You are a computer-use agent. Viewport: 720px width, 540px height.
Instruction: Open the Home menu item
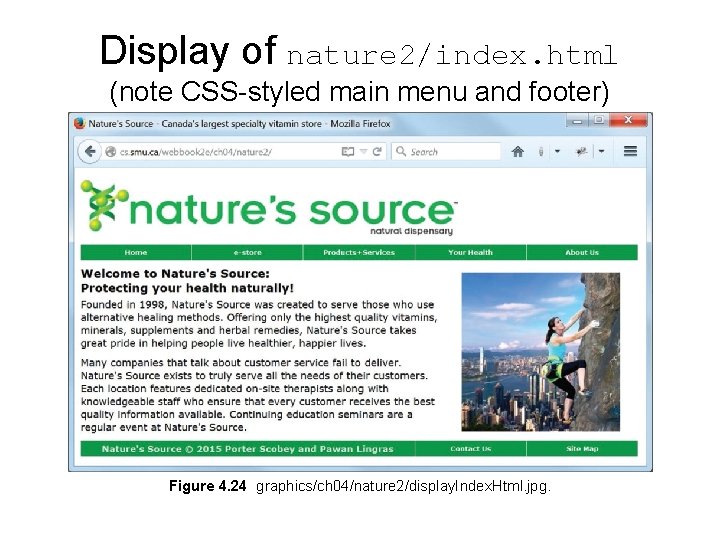pos(136,252)
